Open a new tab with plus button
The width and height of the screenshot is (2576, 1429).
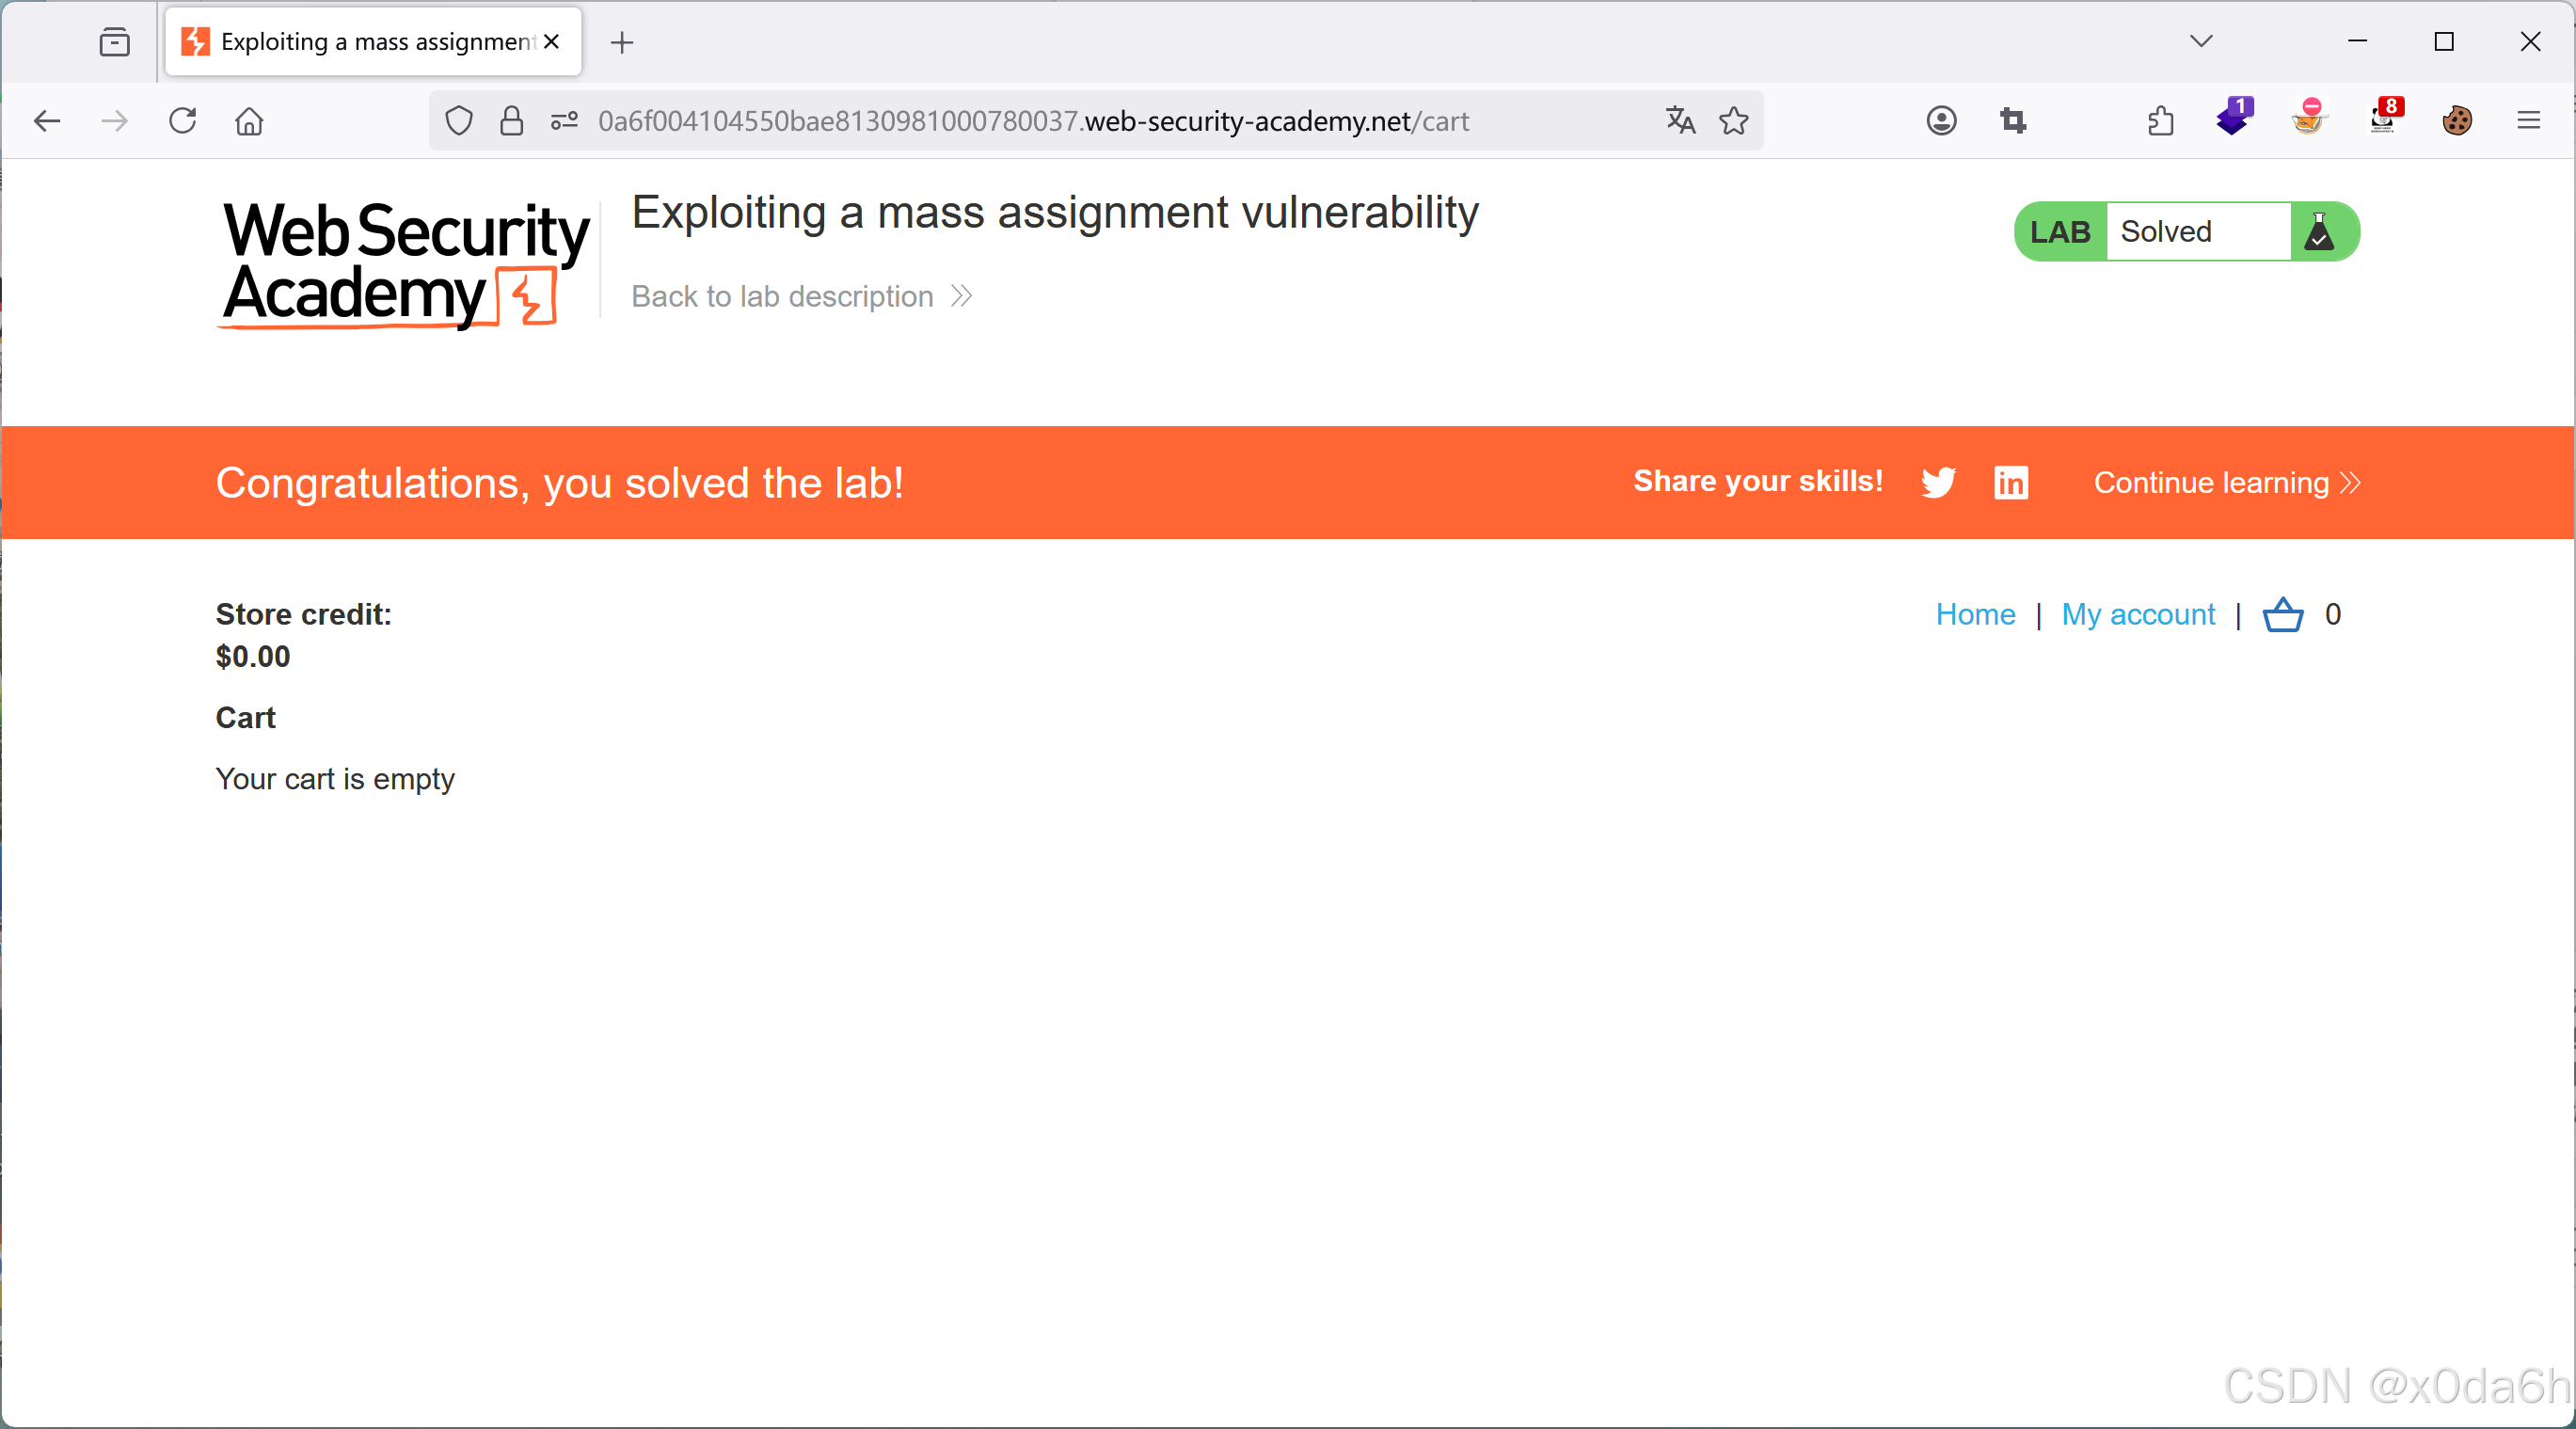(622, 42)
